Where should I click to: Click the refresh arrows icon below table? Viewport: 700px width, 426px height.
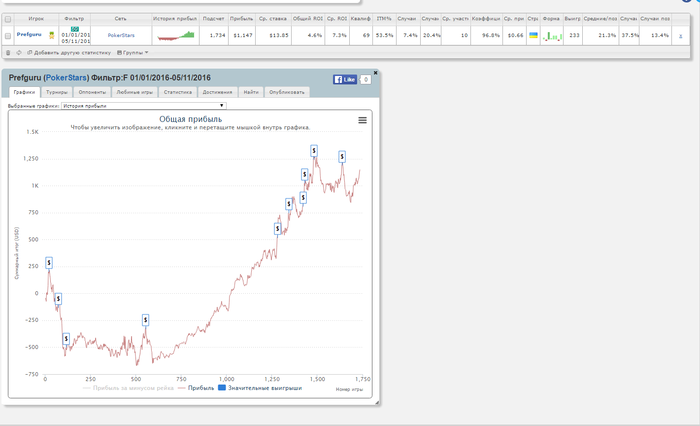[19, 53]
